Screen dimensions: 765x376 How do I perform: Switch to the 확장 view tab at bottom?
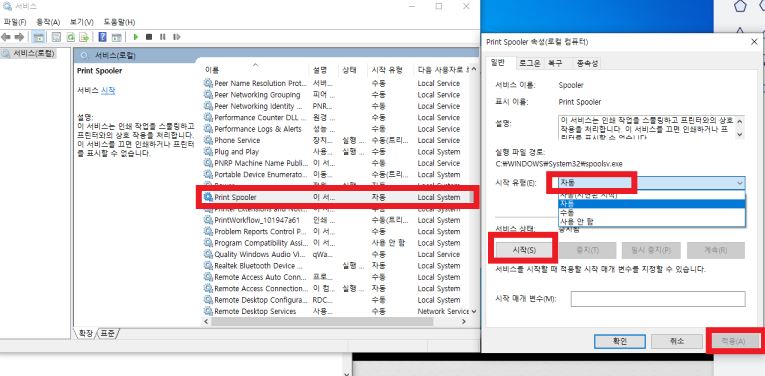pyautogui.click(x=85, y=334)
